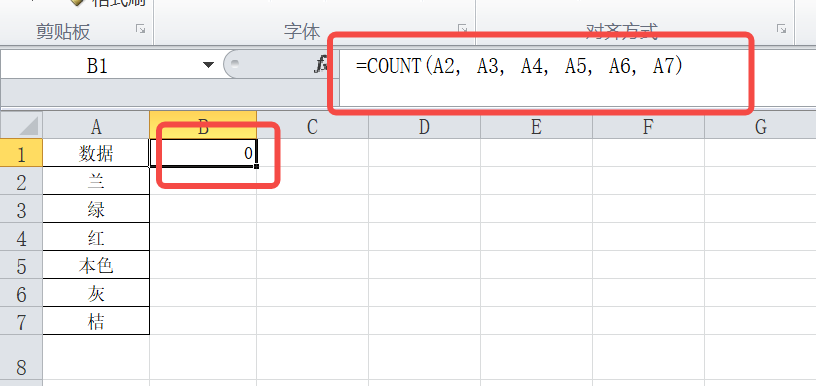816x386 pixels.
Task: Select column A header
Action: tap(96, 125)
